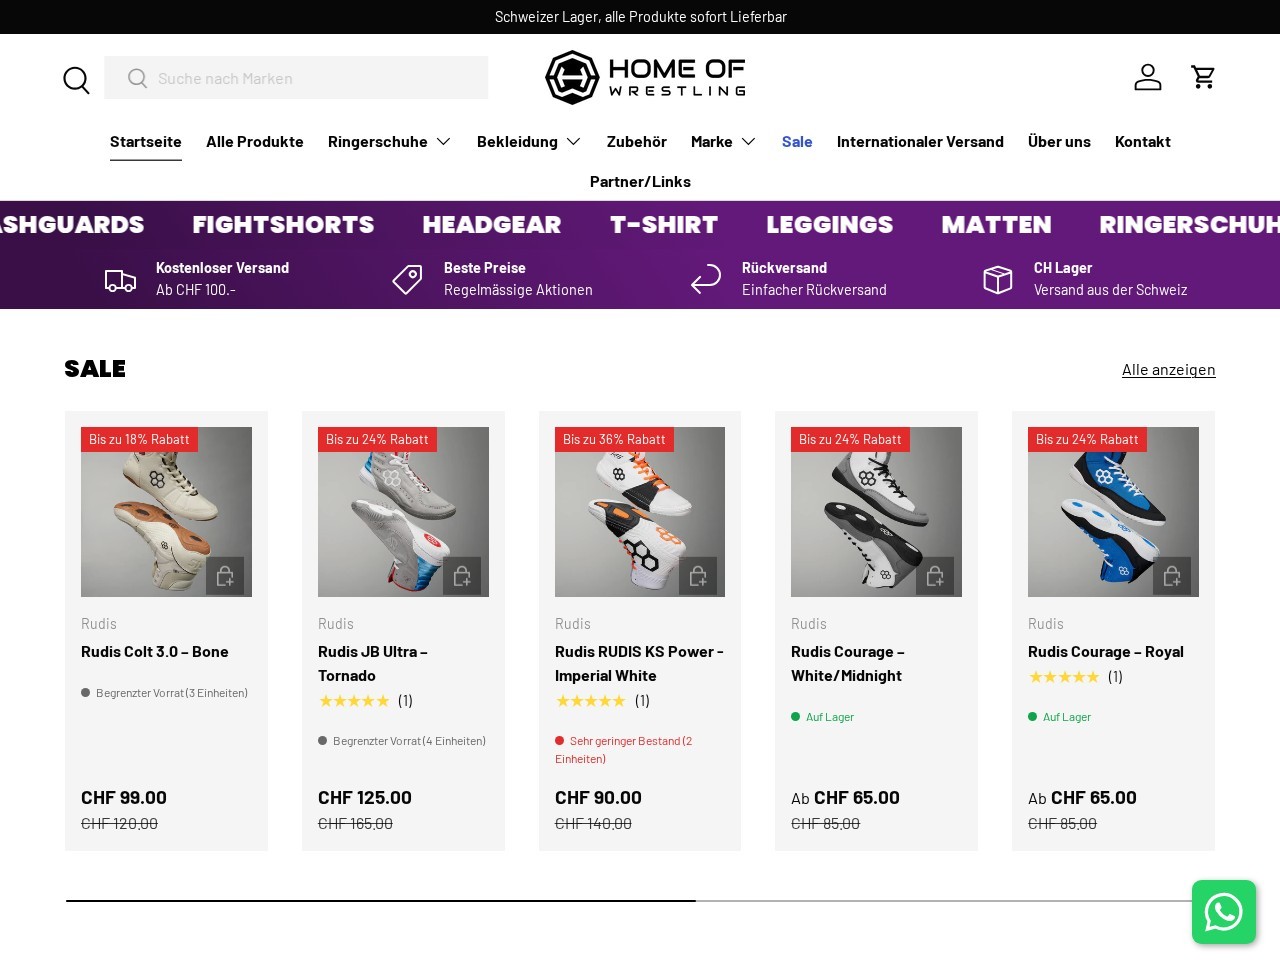Open the Kontakt menu item
1280x960 pixels.
pyautogui.click(x=1142, y=141)
